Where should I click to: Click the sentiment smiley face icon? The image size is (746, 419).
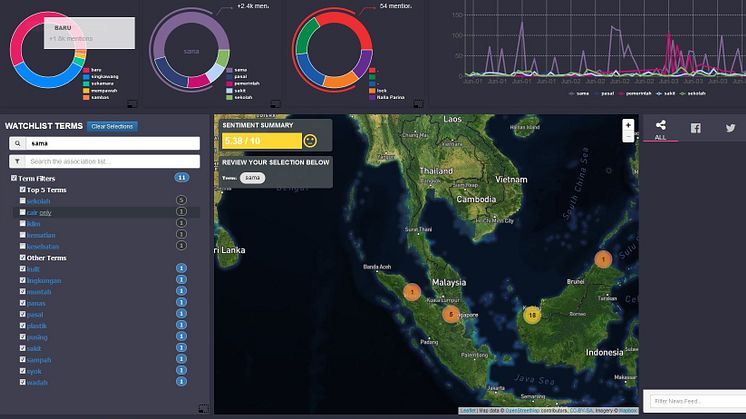310,141
